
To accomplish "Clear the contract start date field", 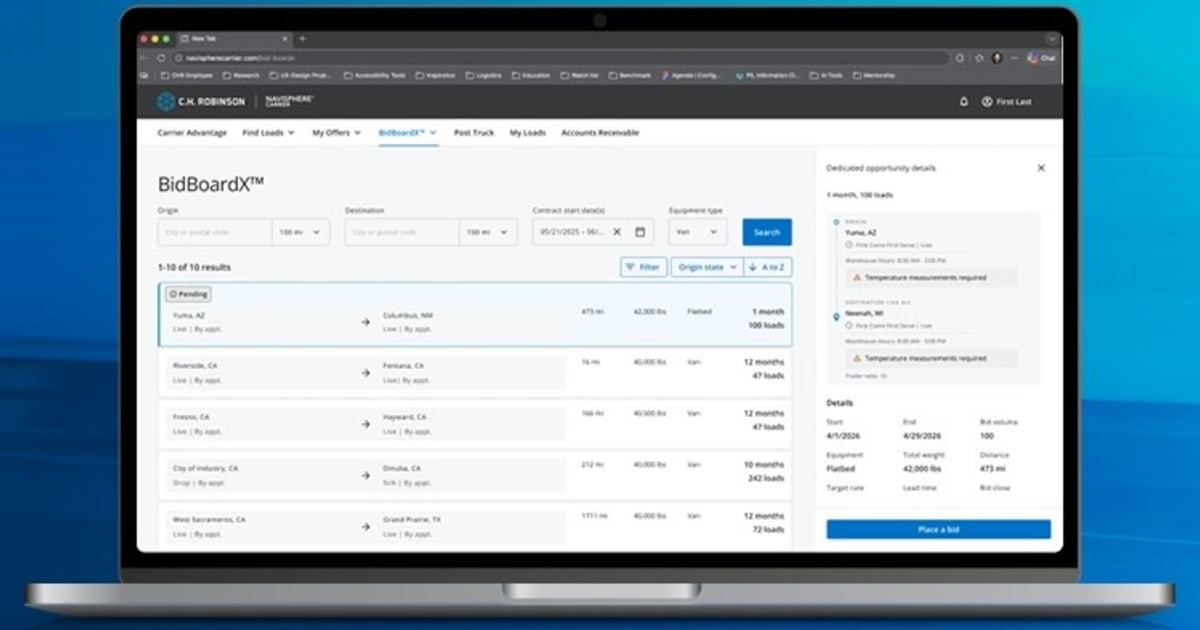I will 617,232.
